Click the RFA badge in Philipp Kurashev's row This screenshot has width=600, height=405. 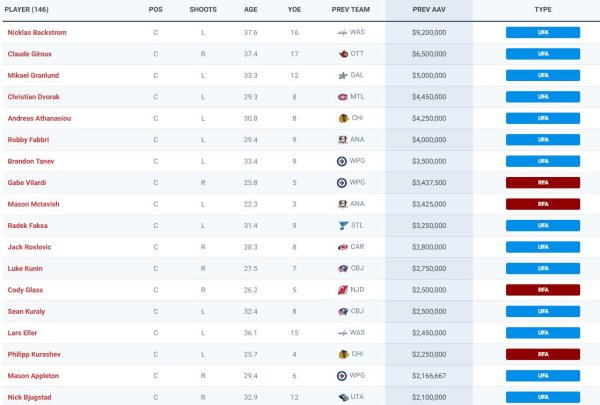pos(543,355)
